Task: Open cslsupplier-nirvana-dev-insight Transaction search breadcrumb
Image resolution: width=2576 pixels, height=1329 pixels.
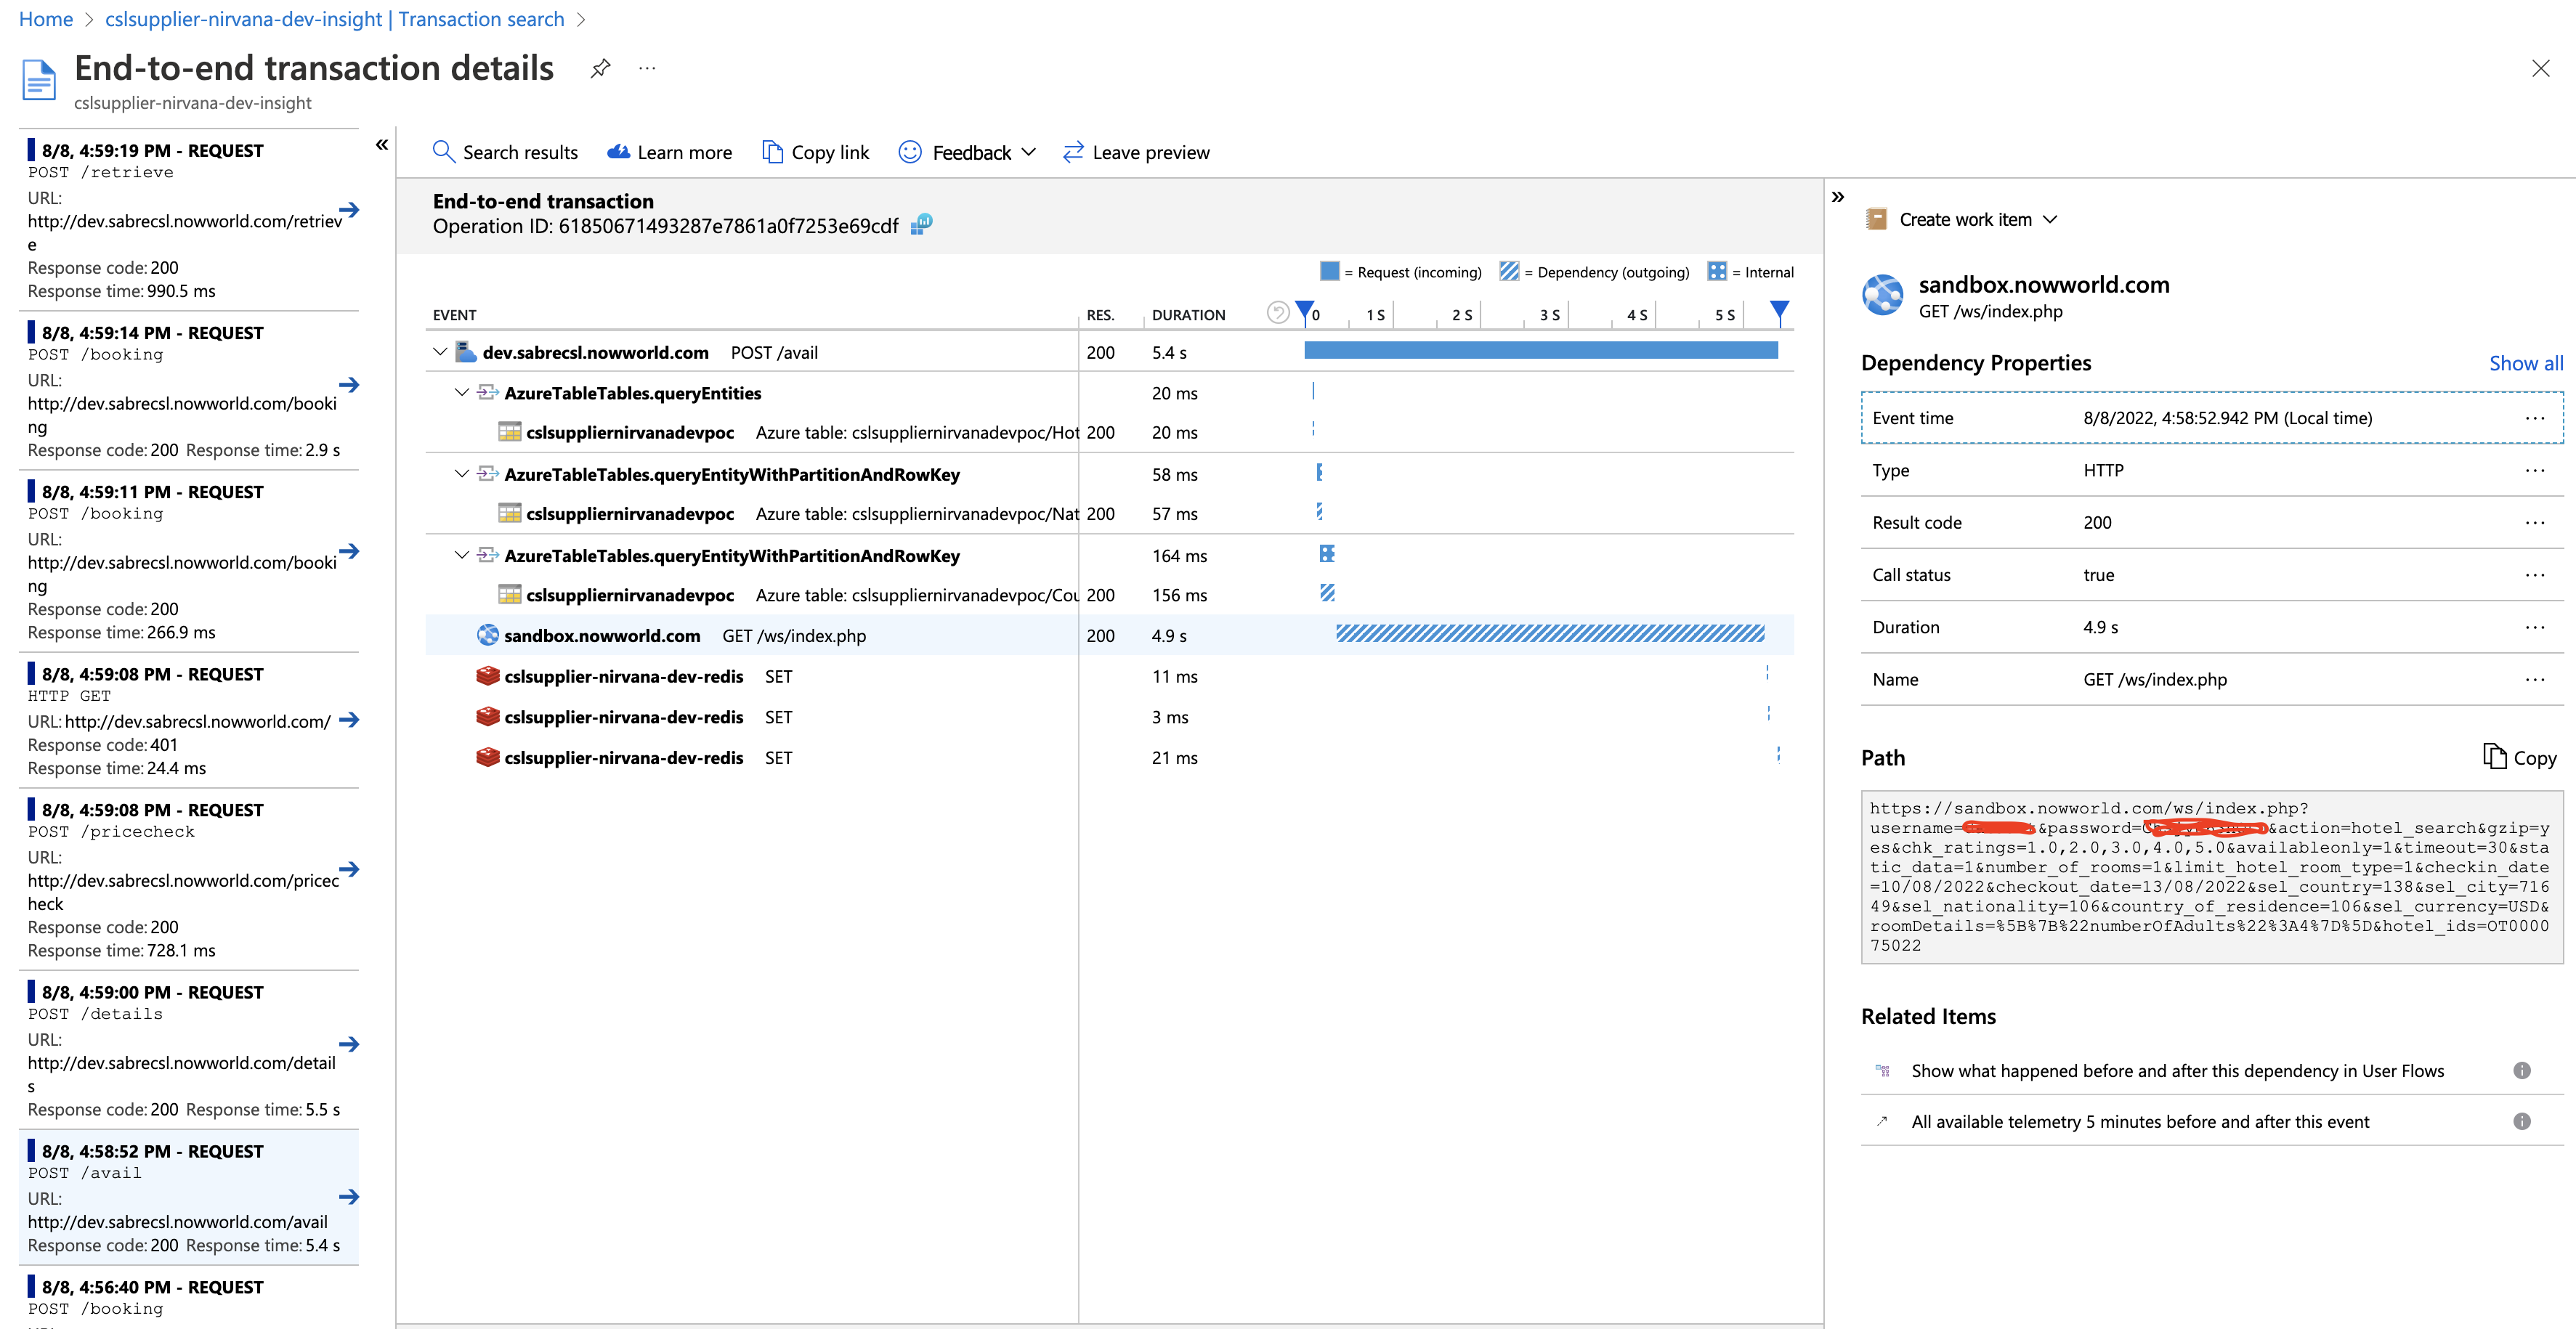Action: pyautogui.click(x=335, y=19)
